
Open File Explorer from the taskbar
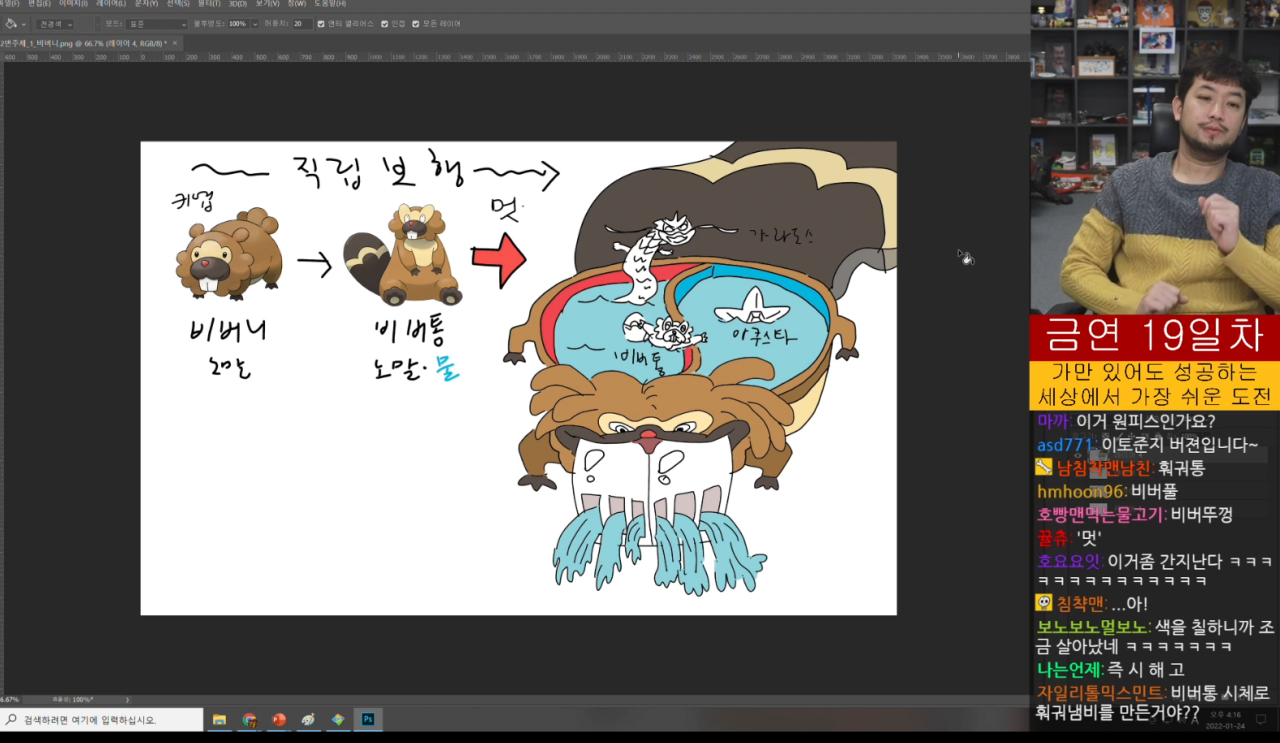[x=219, y=719]
